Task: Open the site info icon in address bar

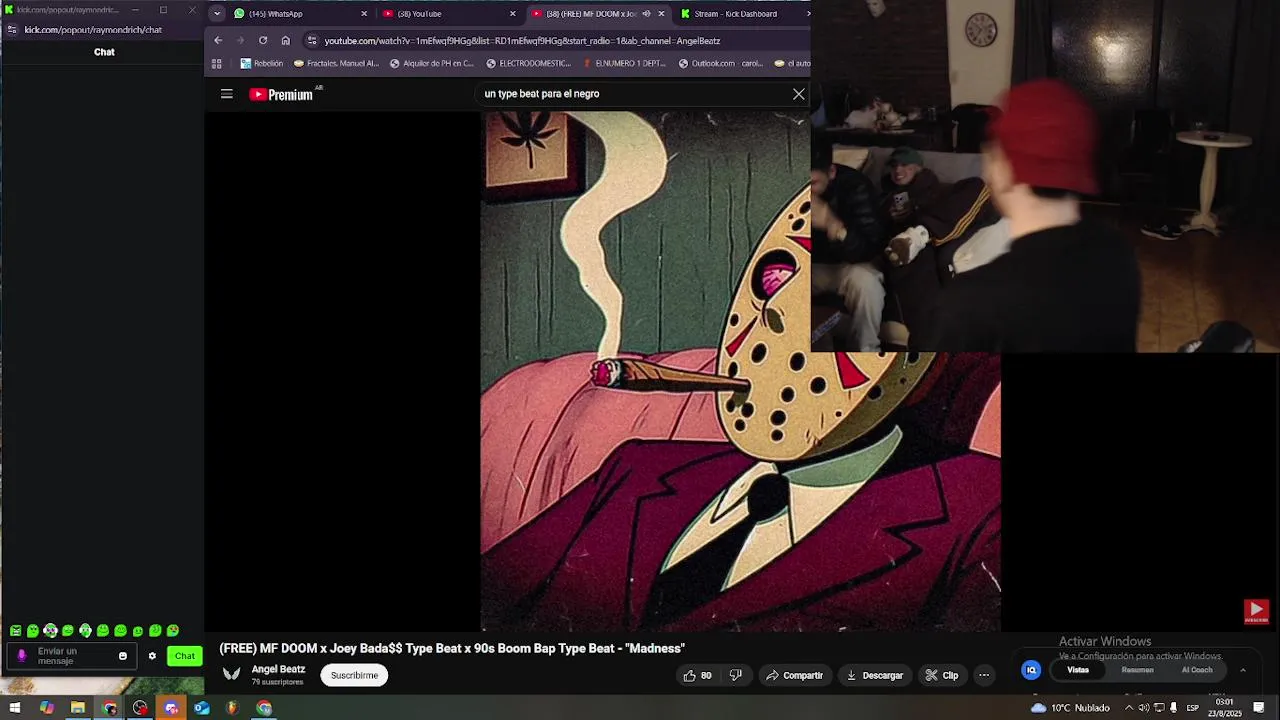Action: pos(312,41)
